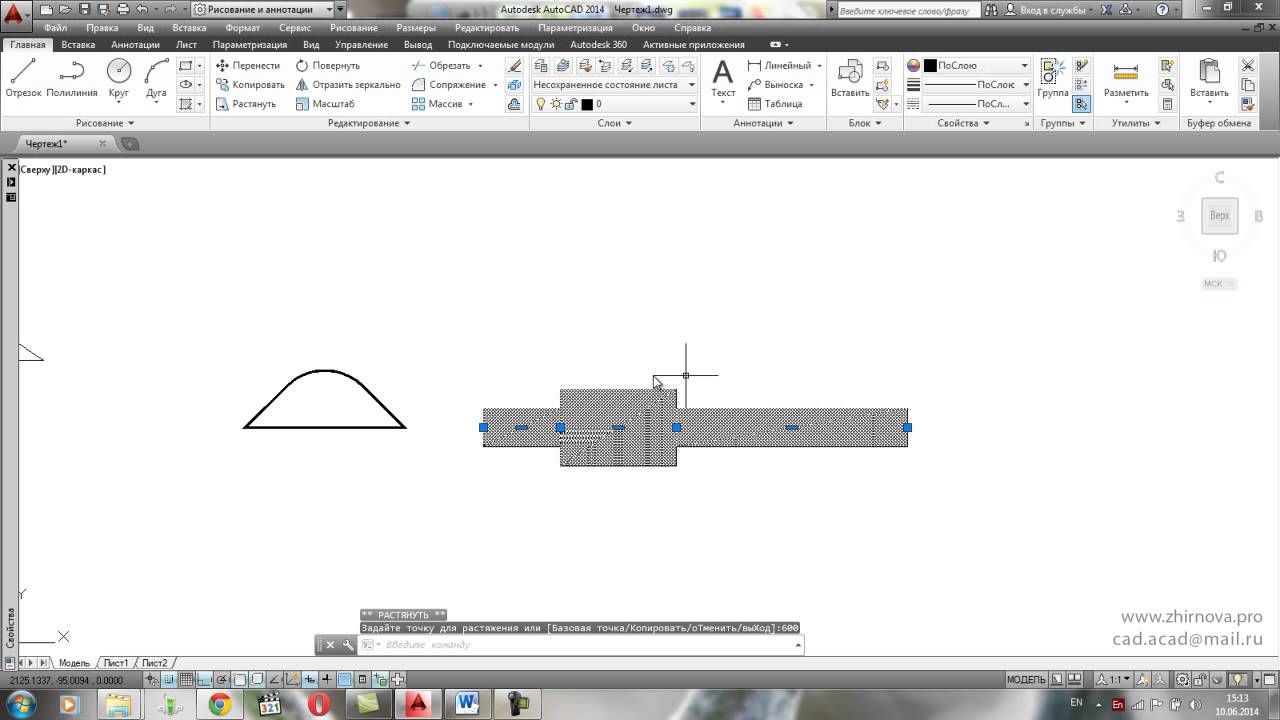
Task: Click the Растянуть stretch tool
Action: click(x=246, y=103)
